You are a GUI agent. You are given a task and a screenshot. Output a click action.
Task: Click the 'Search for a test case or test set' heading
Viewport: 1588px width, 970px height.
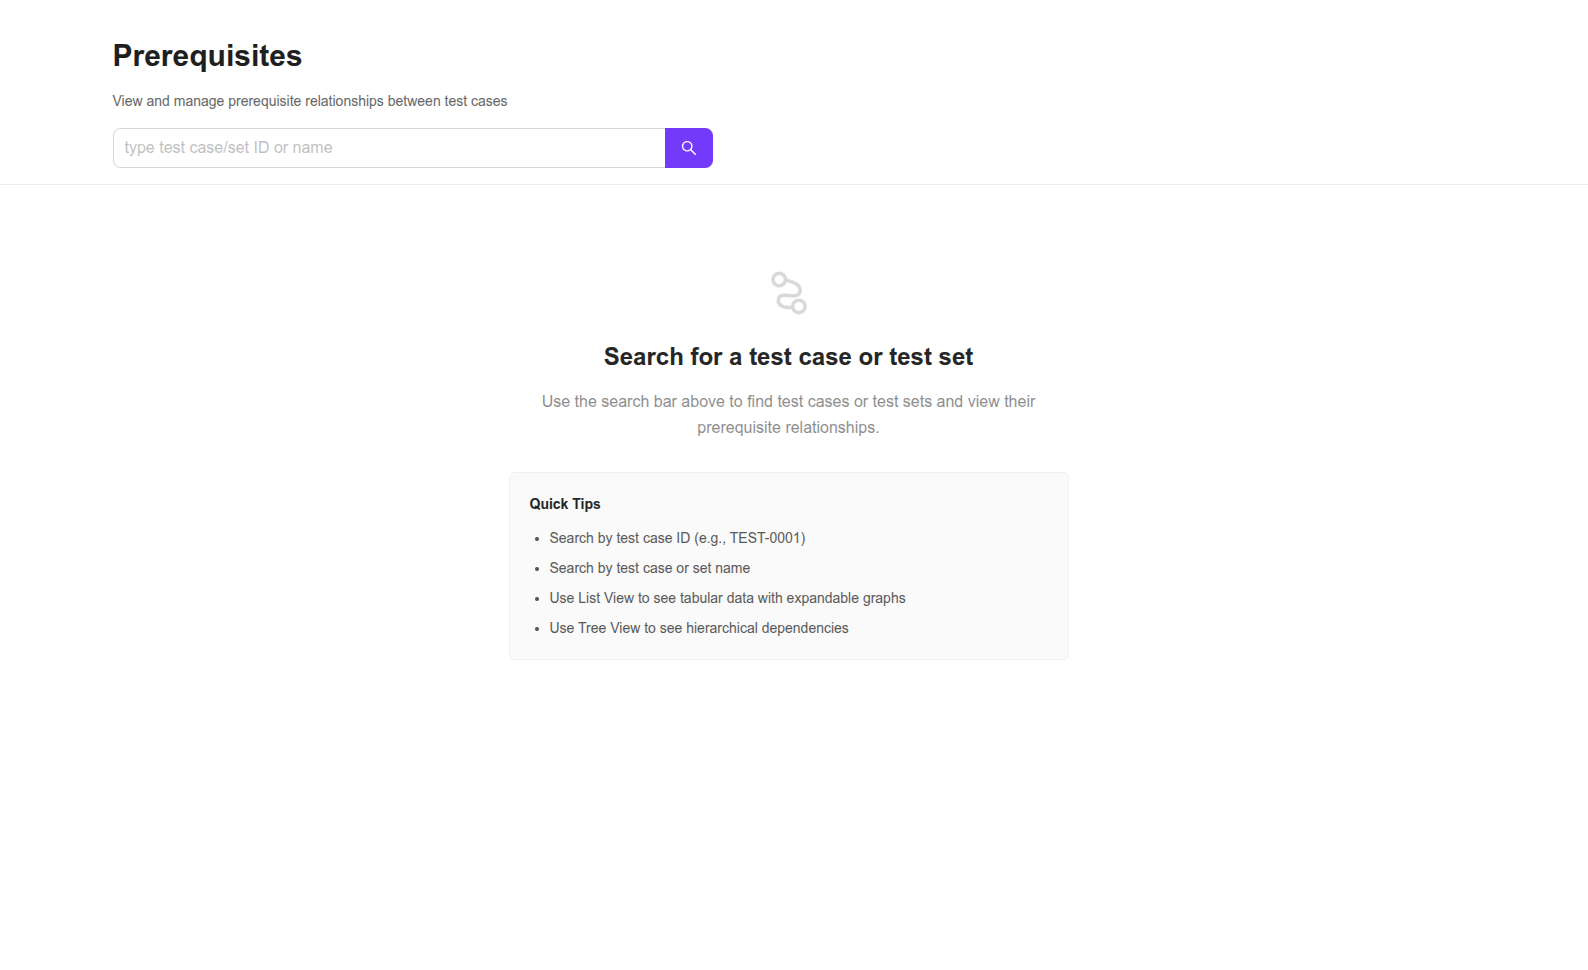(788, 357)
